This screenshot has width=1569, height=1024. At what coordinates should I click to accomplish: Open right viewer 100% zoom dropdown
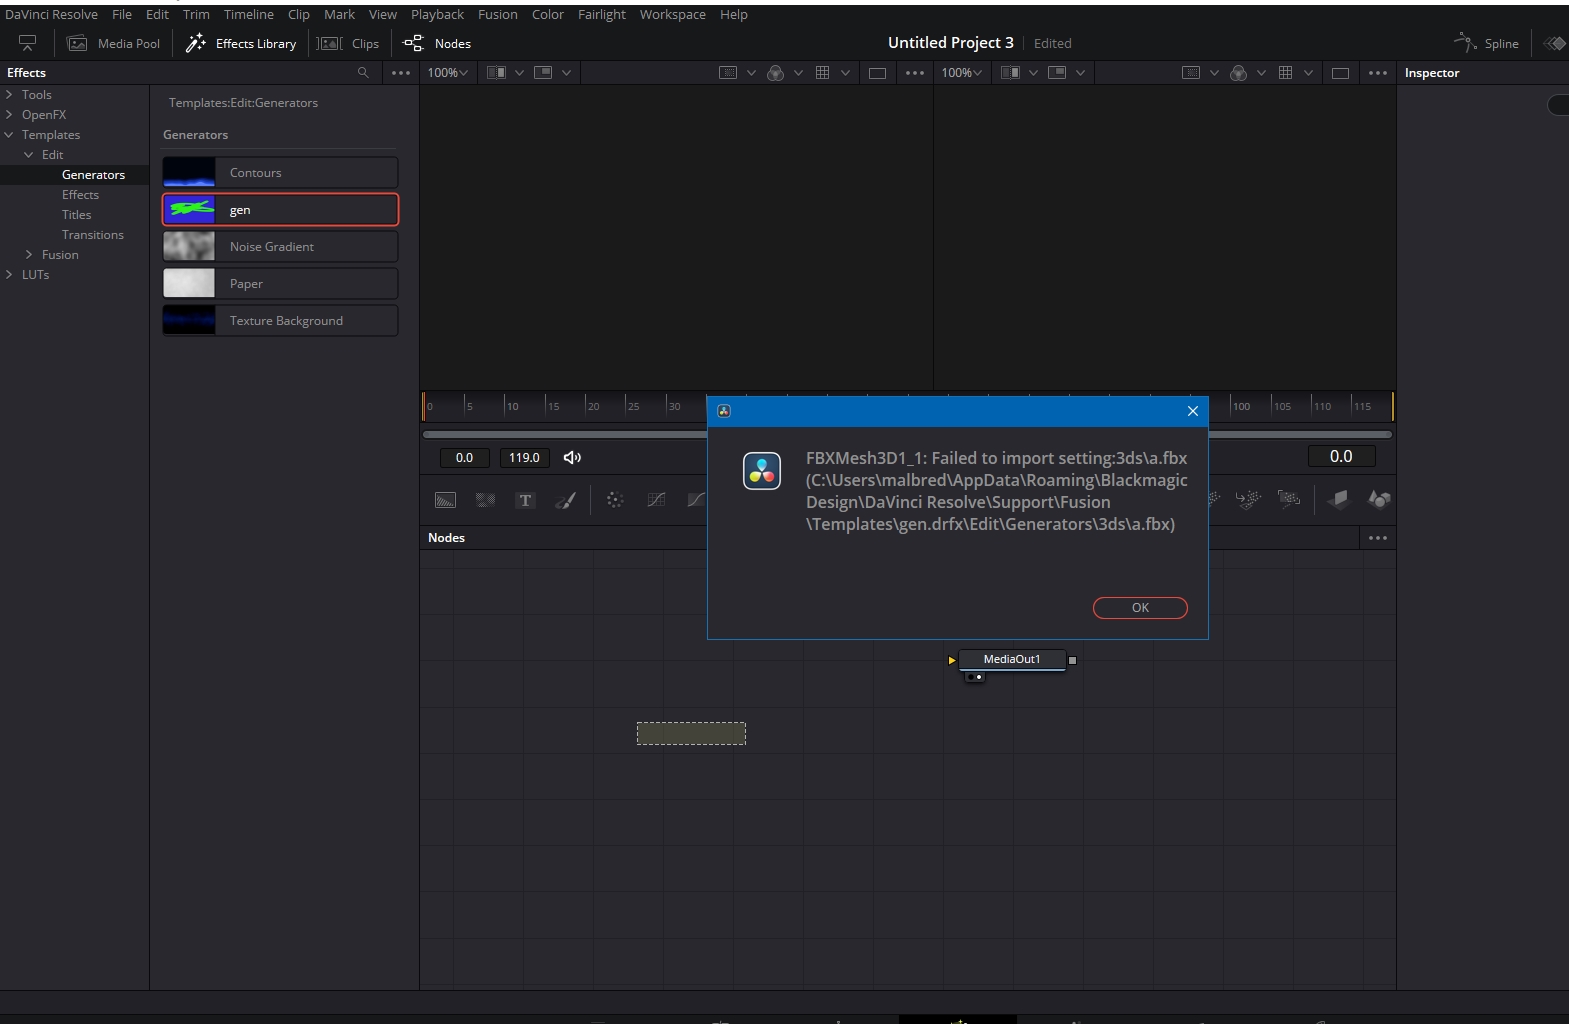(962, 73)
